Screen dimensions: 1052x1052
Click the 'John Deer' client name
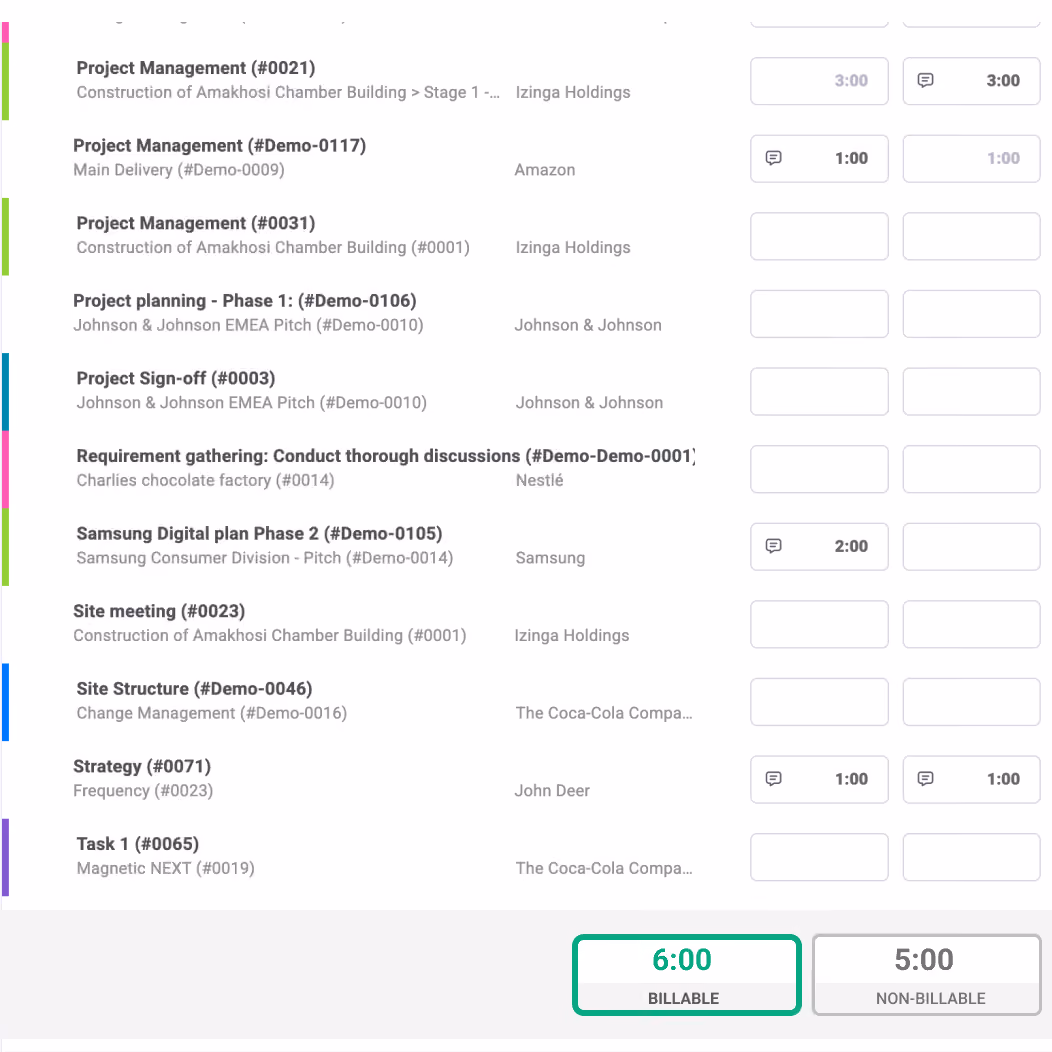click(552, 791)
